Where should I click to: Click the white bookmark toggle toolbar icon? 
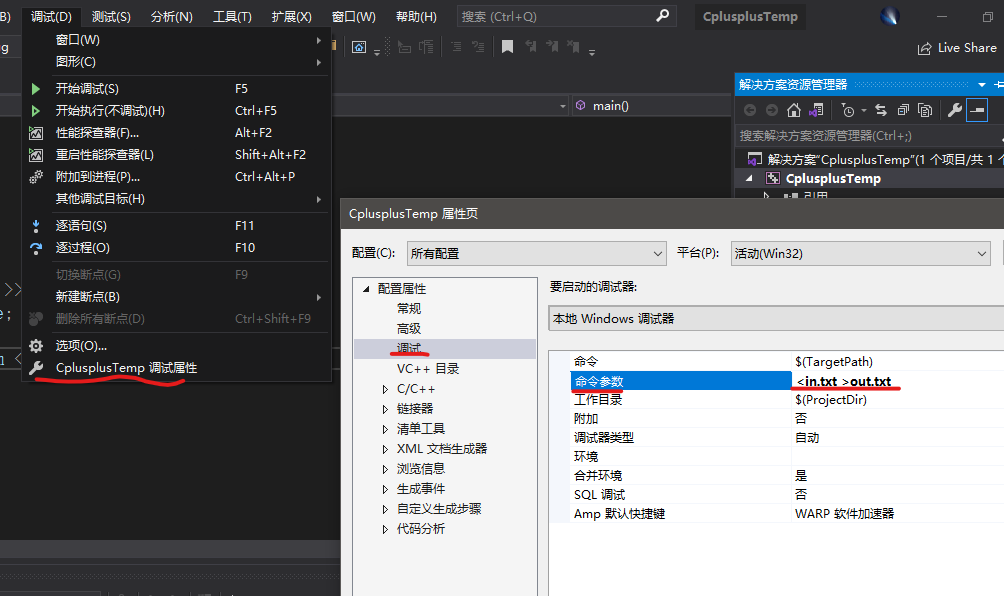click(x=507, y=47)
